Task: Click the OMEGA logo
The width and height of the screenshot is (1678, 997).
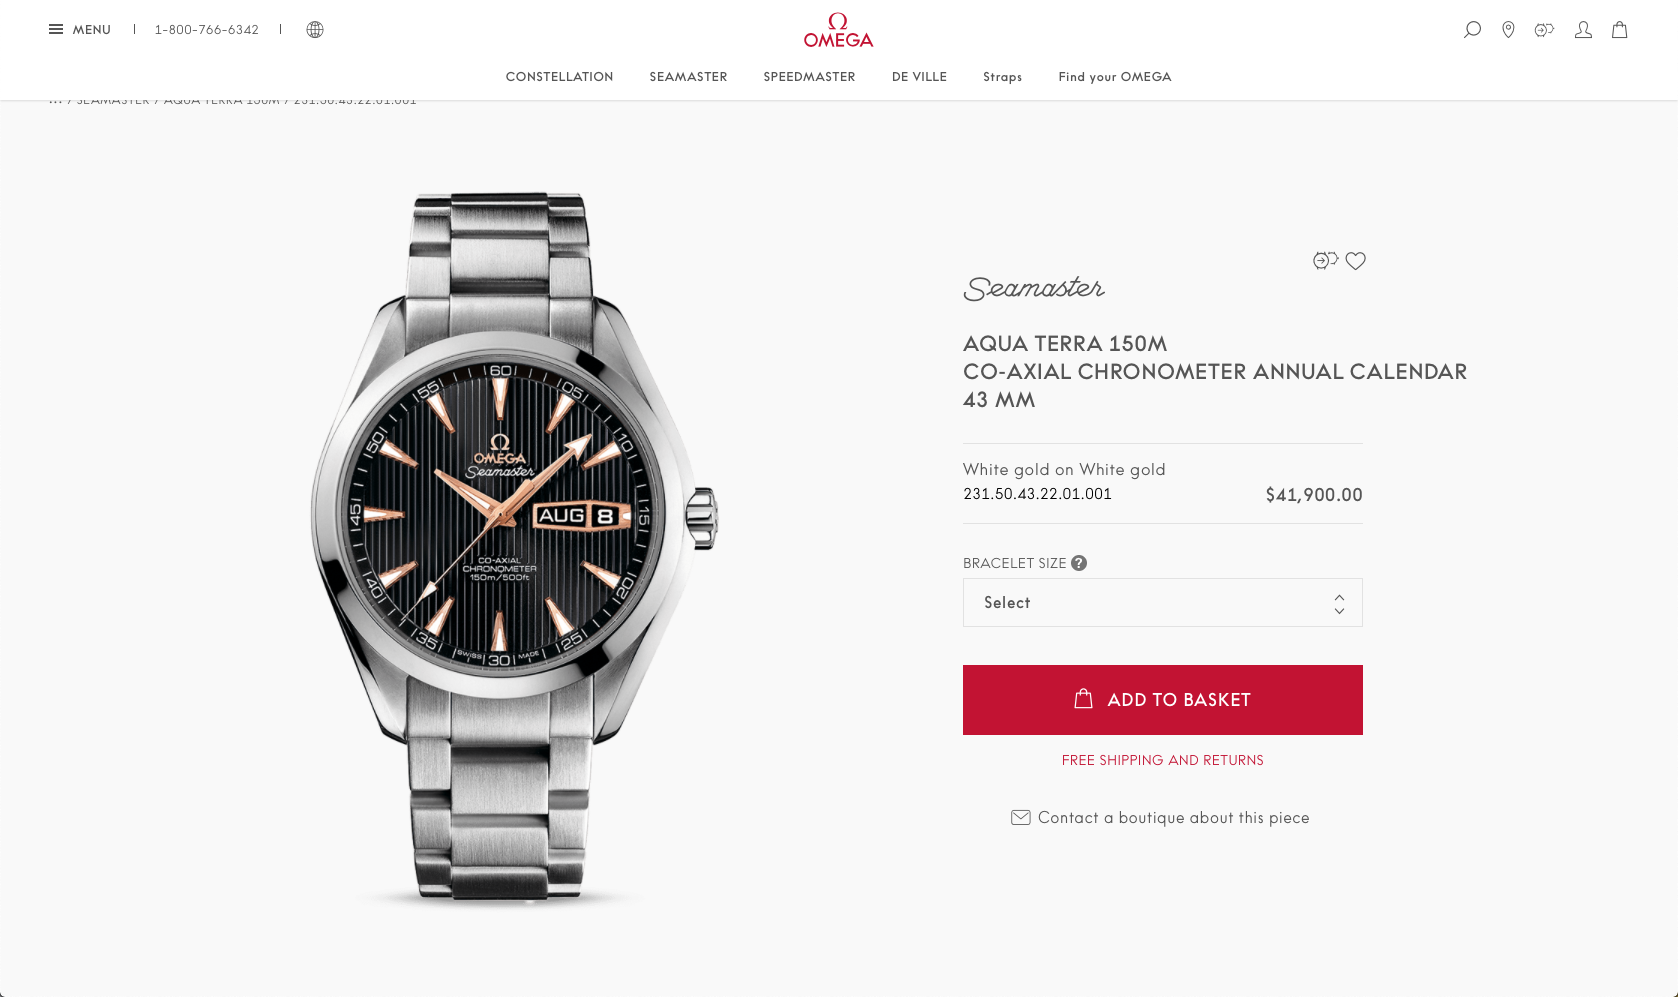Action: point(838,30)
